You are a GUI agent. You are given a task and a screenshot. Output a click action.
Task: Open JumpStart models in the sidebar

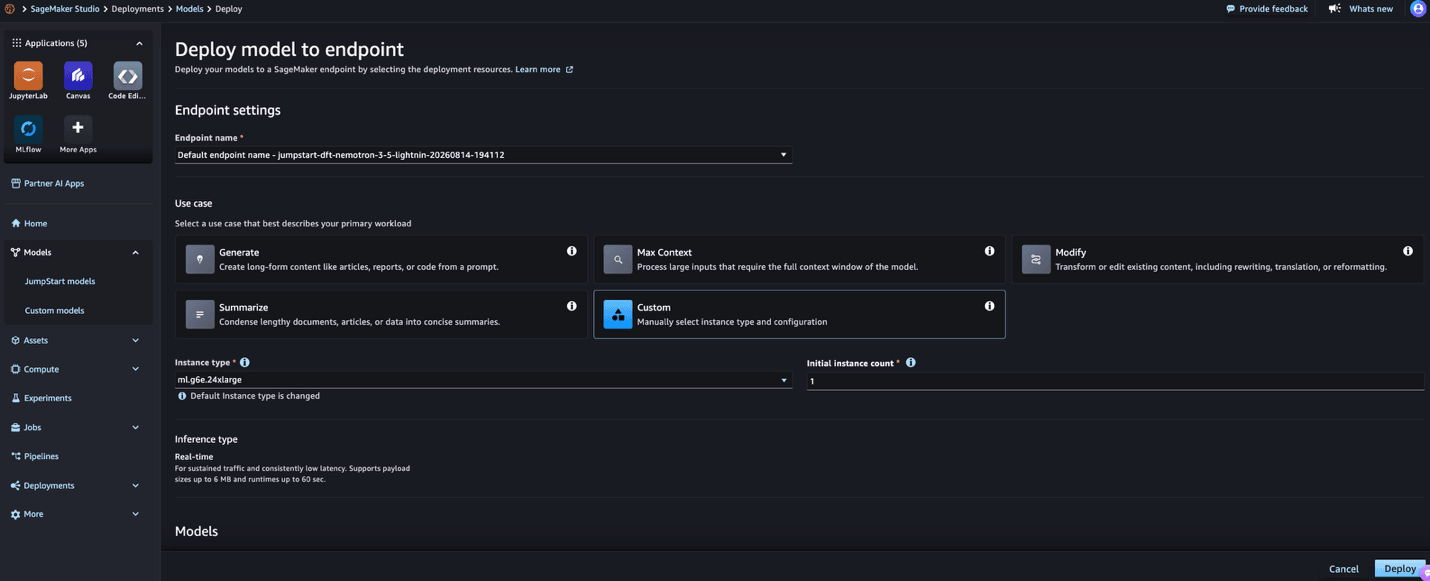(60, 281)
